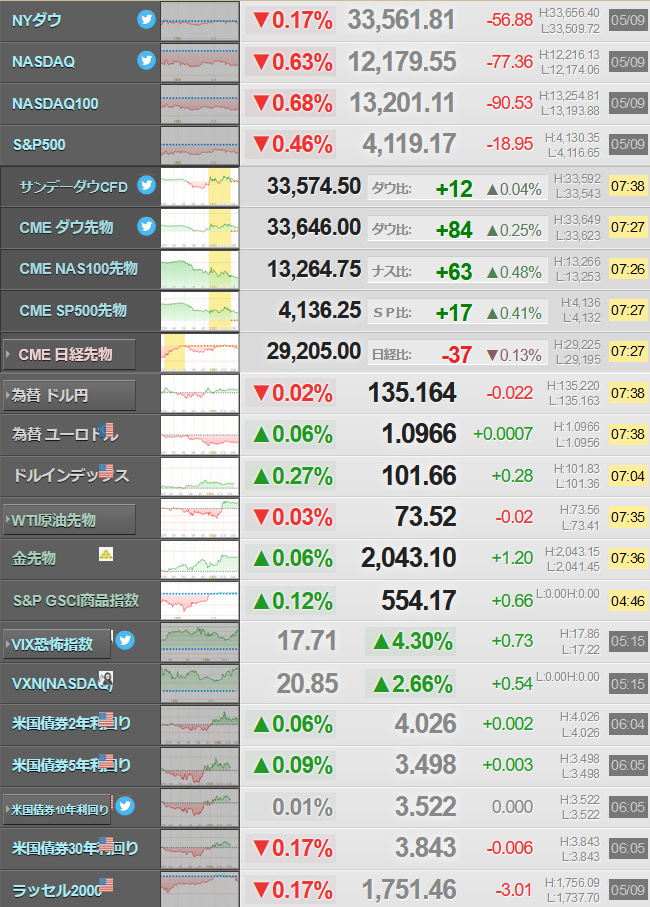Screen dimensions: 650x907
Task: Expand the VIX恐怖指数 button
Action: coord(57,644)
